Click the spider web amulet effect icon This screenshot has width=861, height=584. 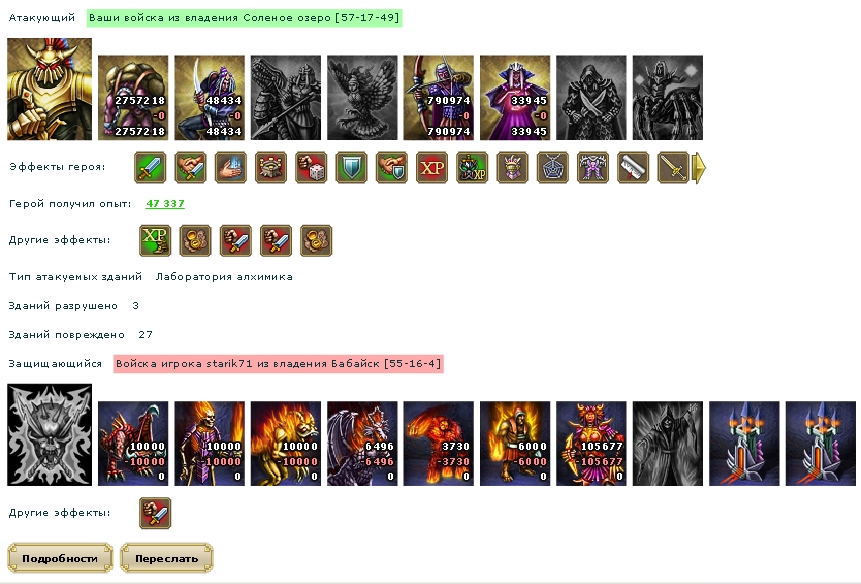point(552,167)
